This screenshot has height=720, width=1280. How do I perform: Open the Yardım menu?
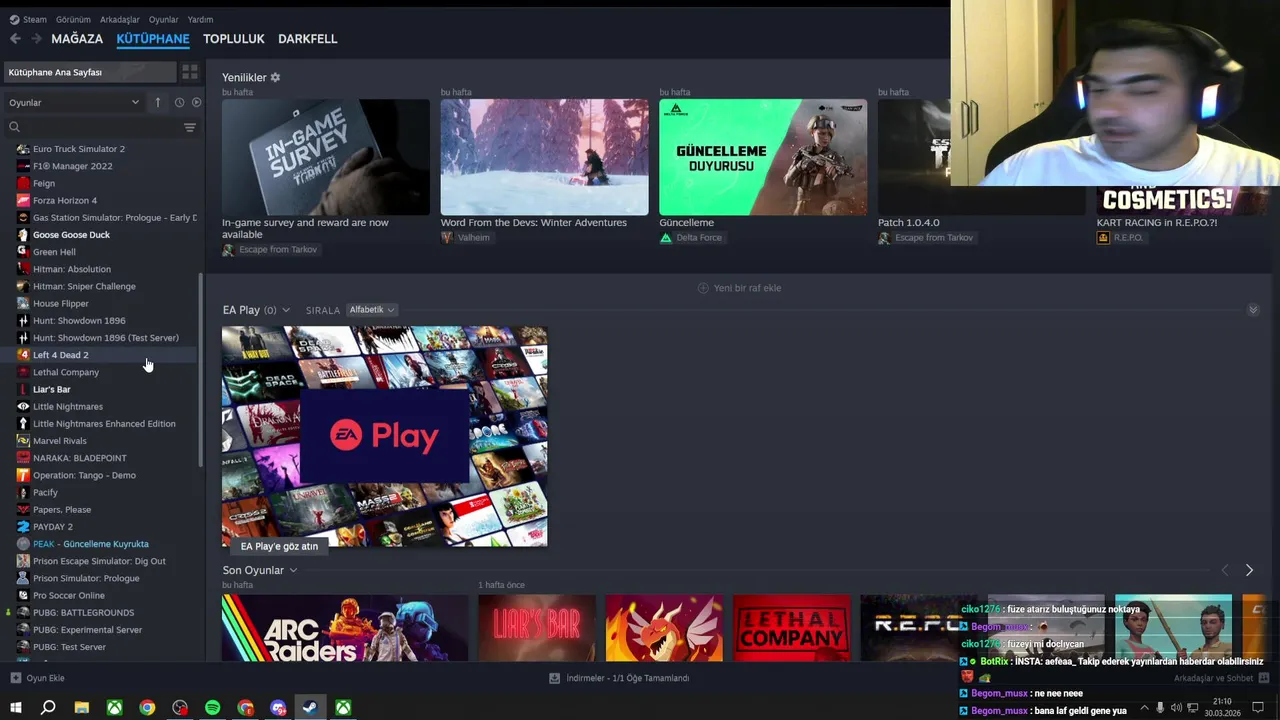tap(200, 19)
